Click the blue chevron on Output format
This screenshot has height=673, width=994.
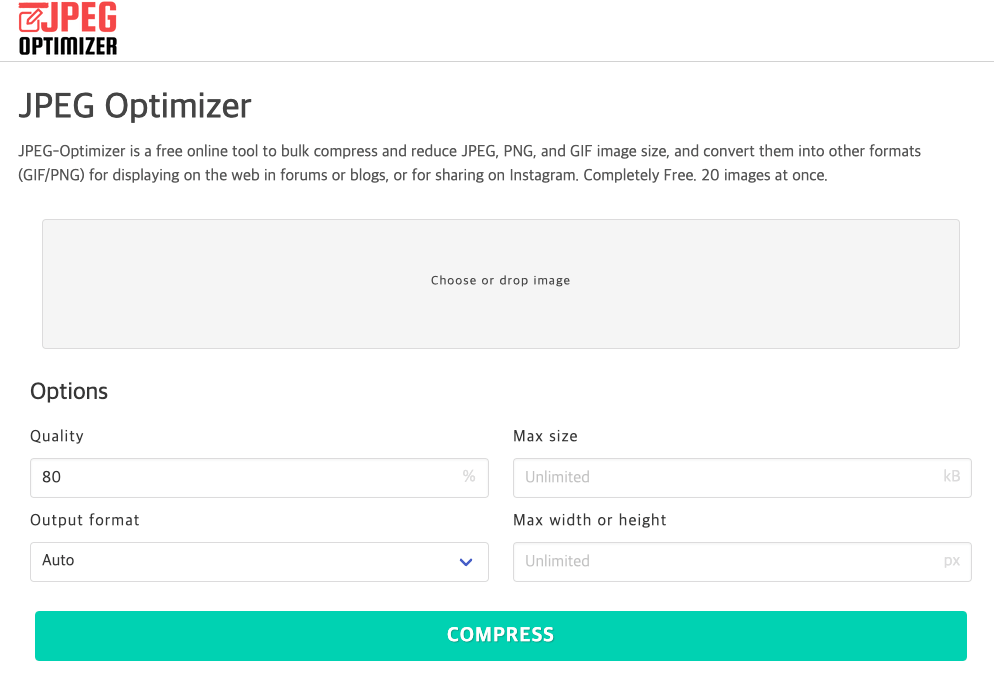[x=465, y=561]
